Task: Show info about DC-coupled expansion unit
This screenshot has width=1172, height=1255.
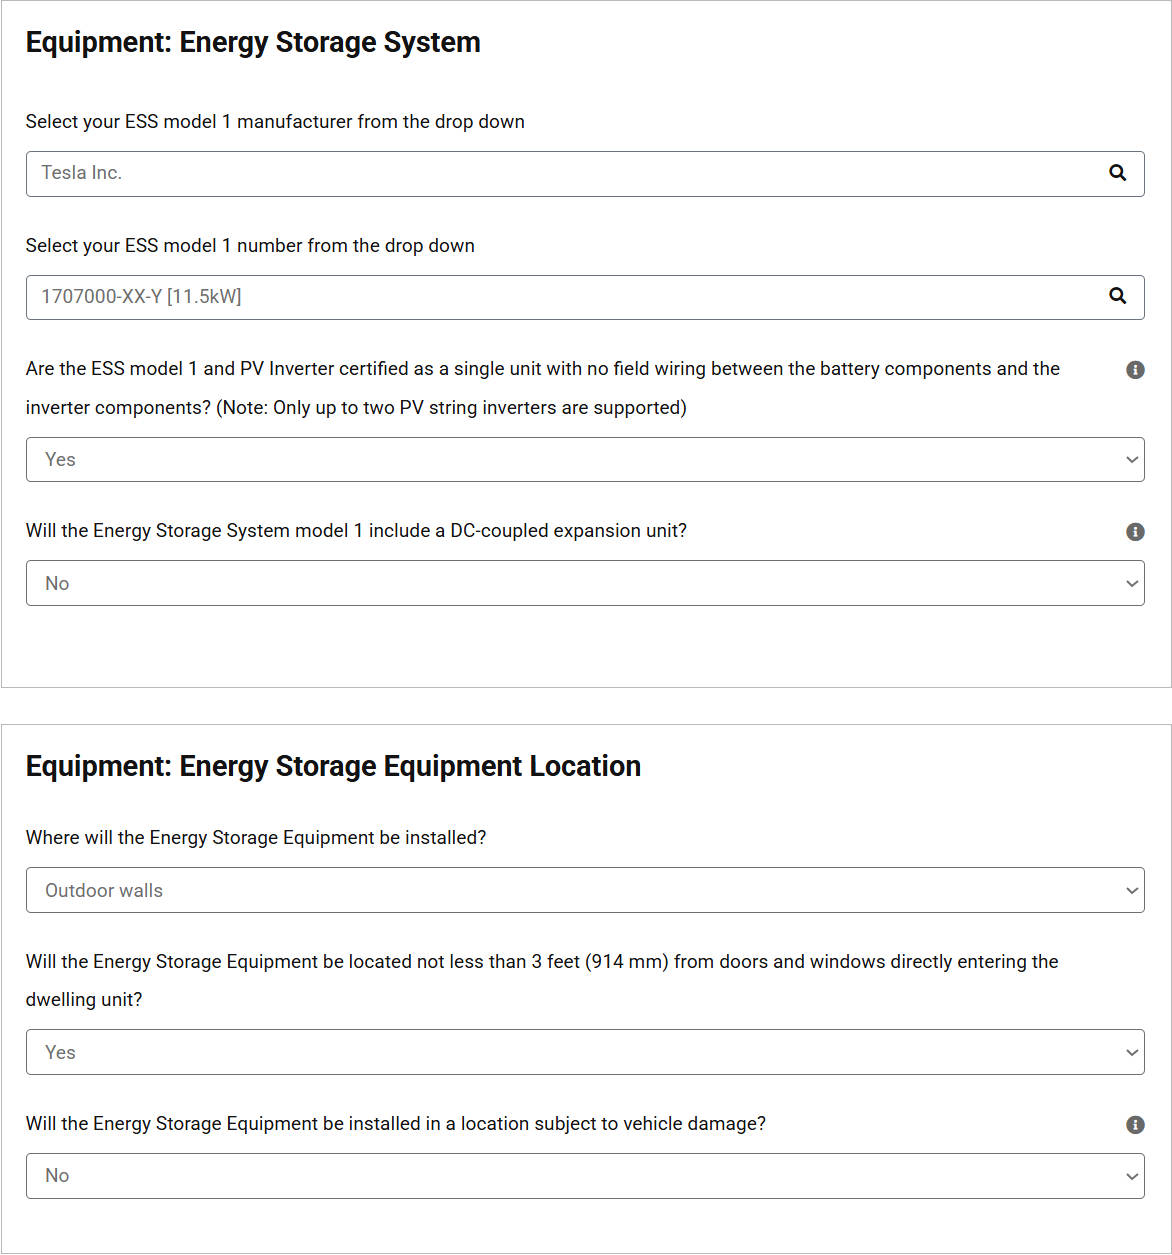Action: (1135, 532)
